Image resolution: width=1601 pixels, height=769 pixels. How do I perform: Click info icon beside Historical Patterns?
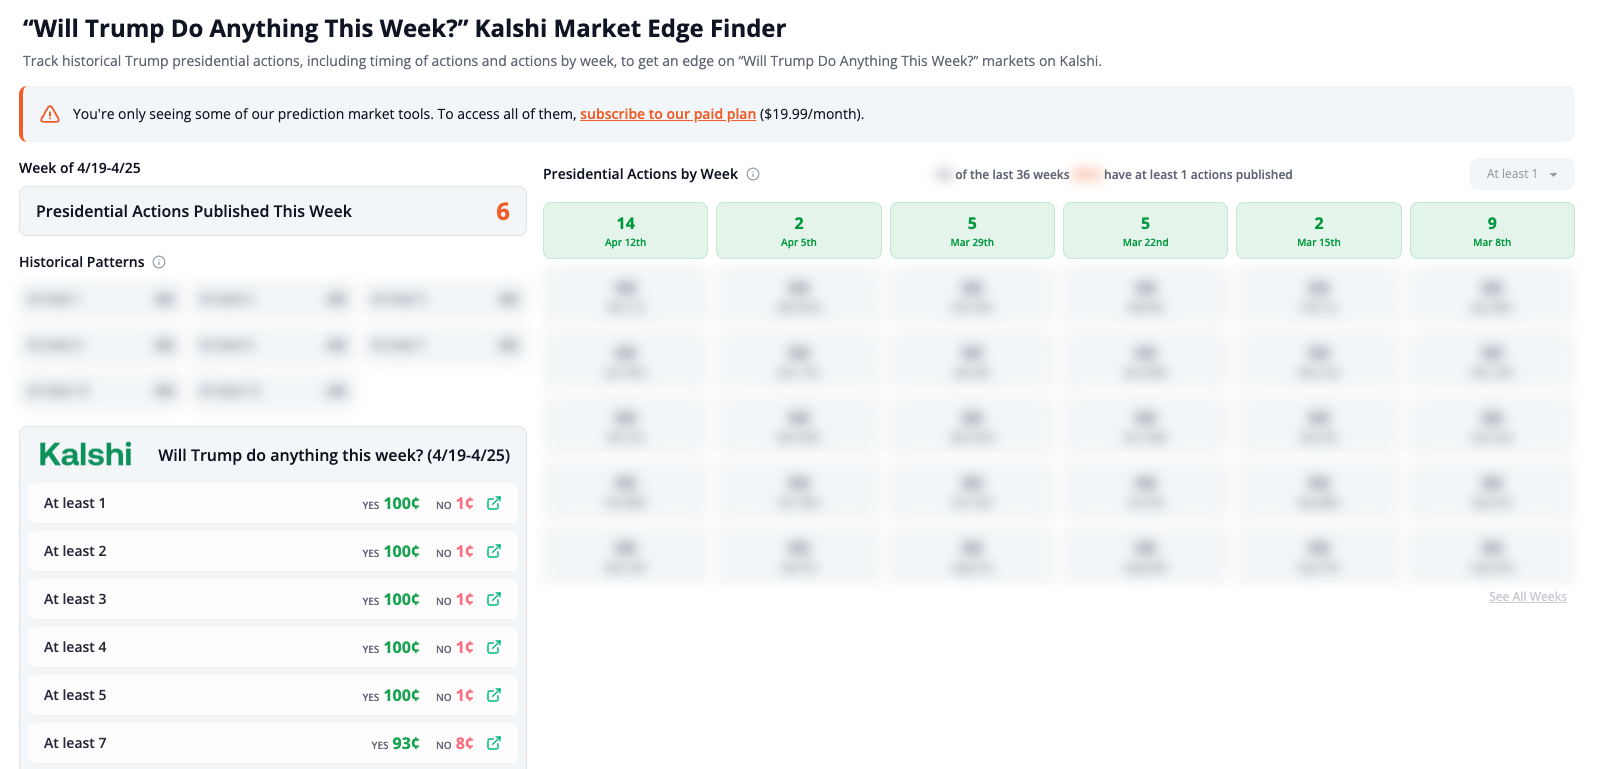[x=159, y=262]
